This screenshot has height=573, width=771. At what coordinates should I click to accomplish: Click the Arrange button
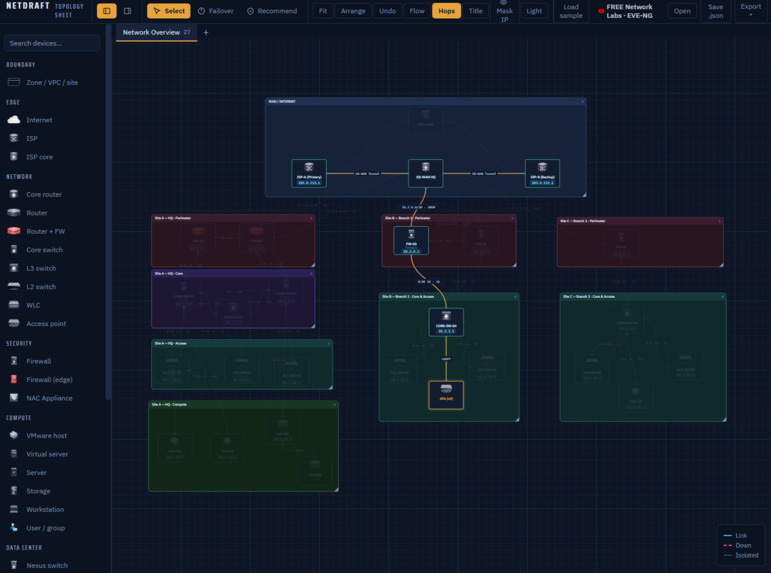click(x=353, y=11)
